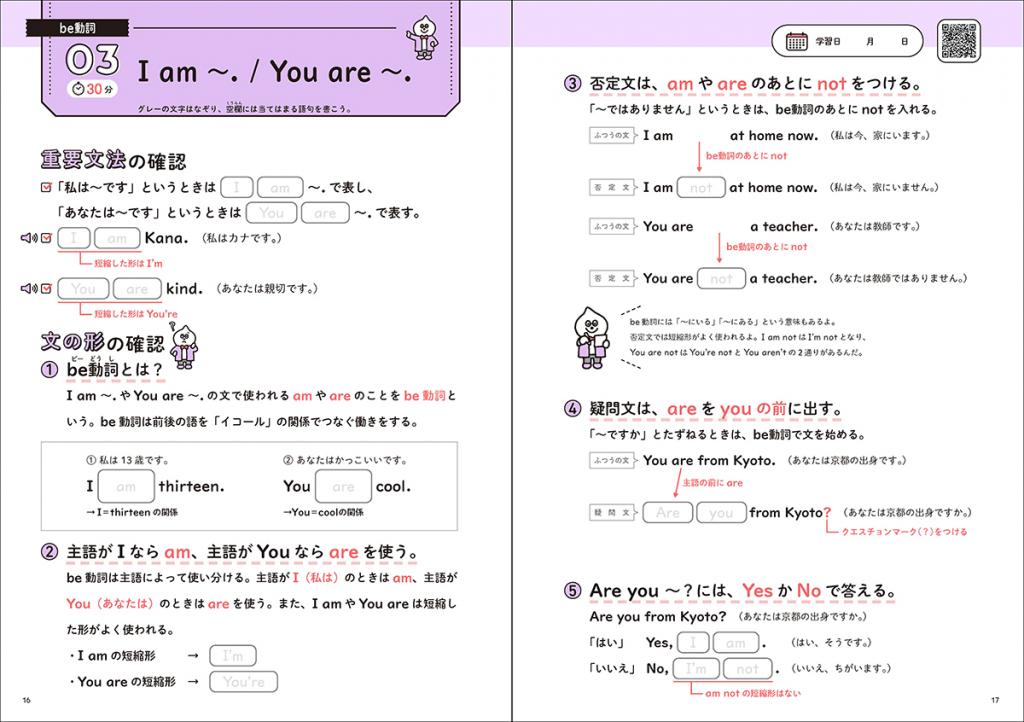Click the 'you' blank before 'from Kyoto?'
1024x722 pixels.
tap(722, 513)
